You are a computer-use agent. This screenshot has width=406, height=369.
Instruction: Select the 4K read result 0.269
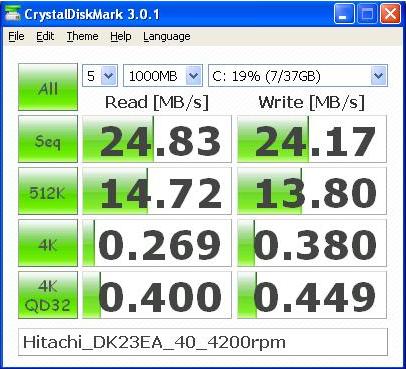click(157, 243)
